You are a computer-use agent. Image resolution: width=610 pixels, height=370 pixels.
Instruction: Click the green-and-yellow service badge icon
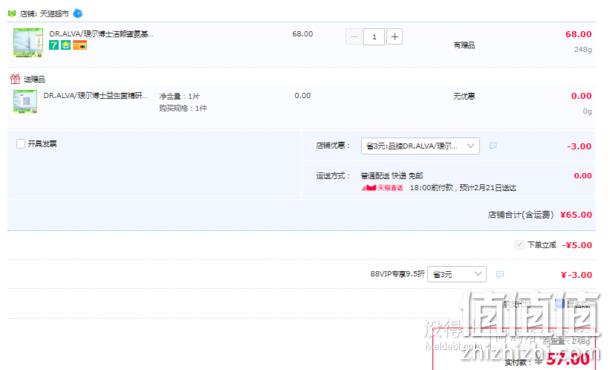pos(66,45)
